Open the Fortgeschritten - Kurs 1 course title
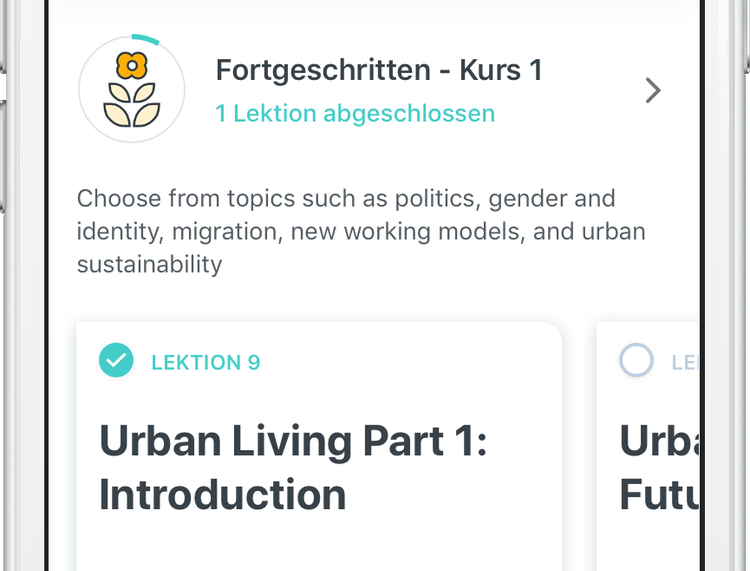Screen dimensions: 750x571 click(x=379, y=70)
